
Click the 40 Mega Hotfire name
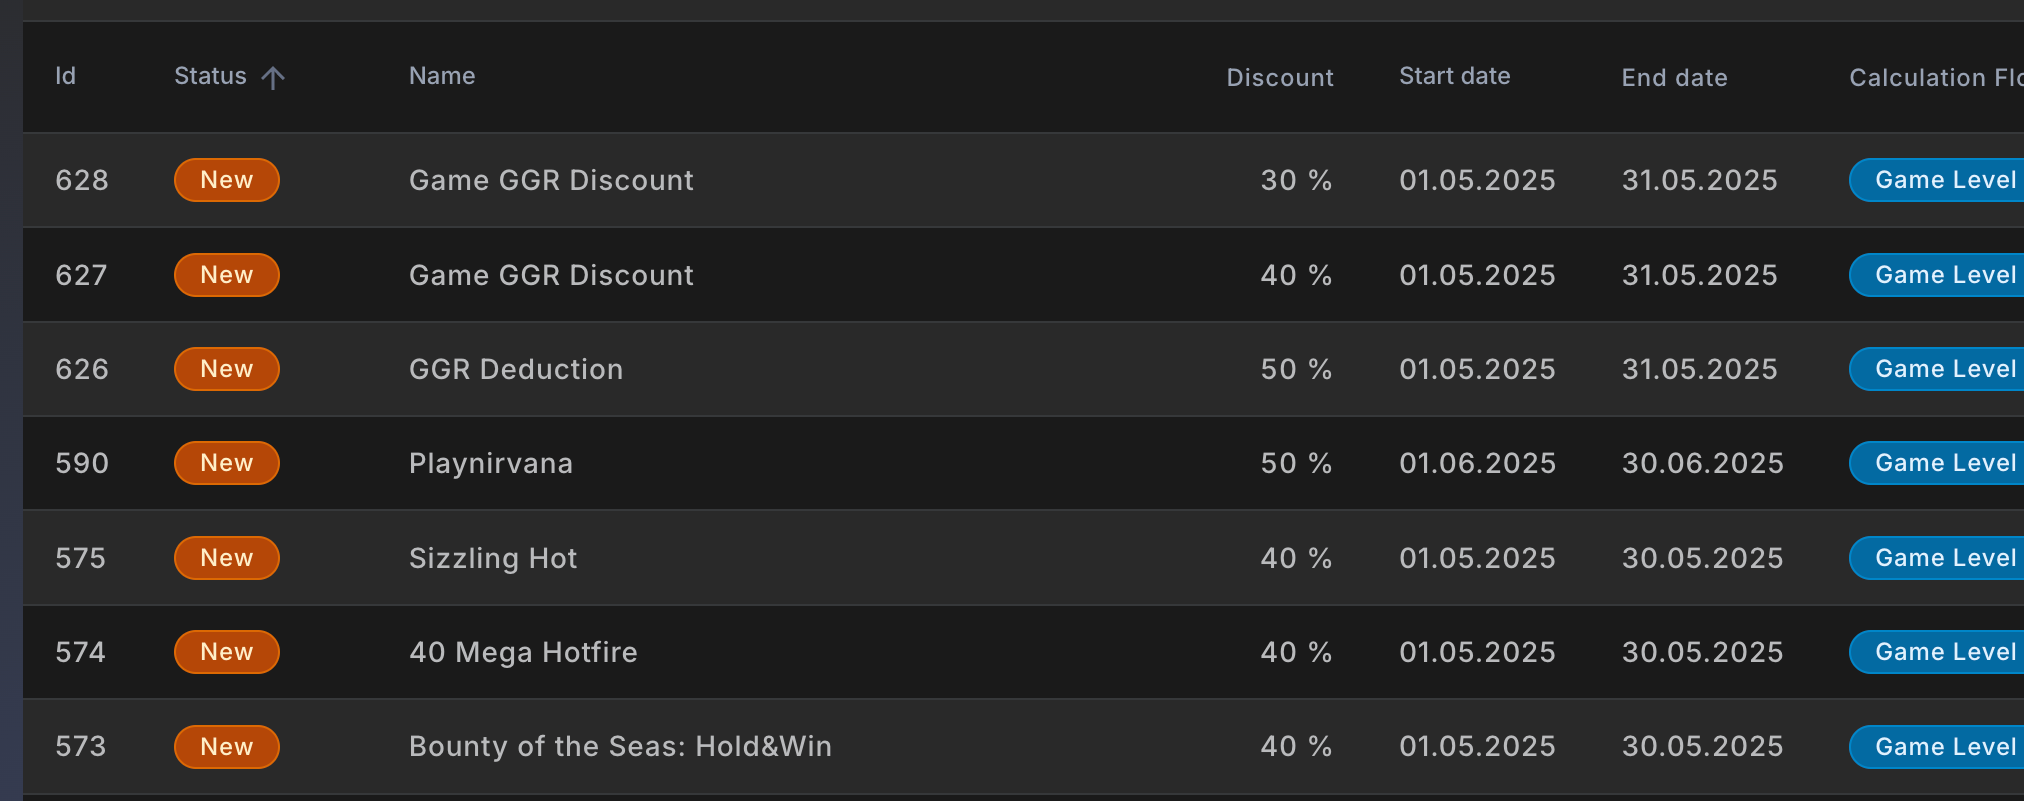[x=523, y=652]
